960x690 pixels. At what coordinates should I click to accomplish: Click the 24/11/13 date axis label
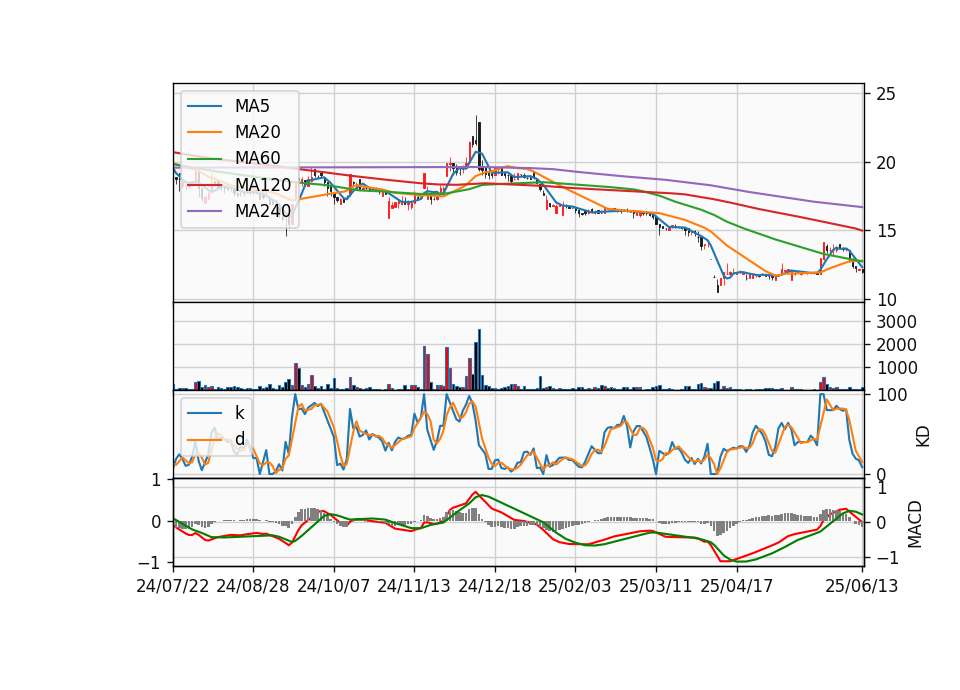click(414, 586)
